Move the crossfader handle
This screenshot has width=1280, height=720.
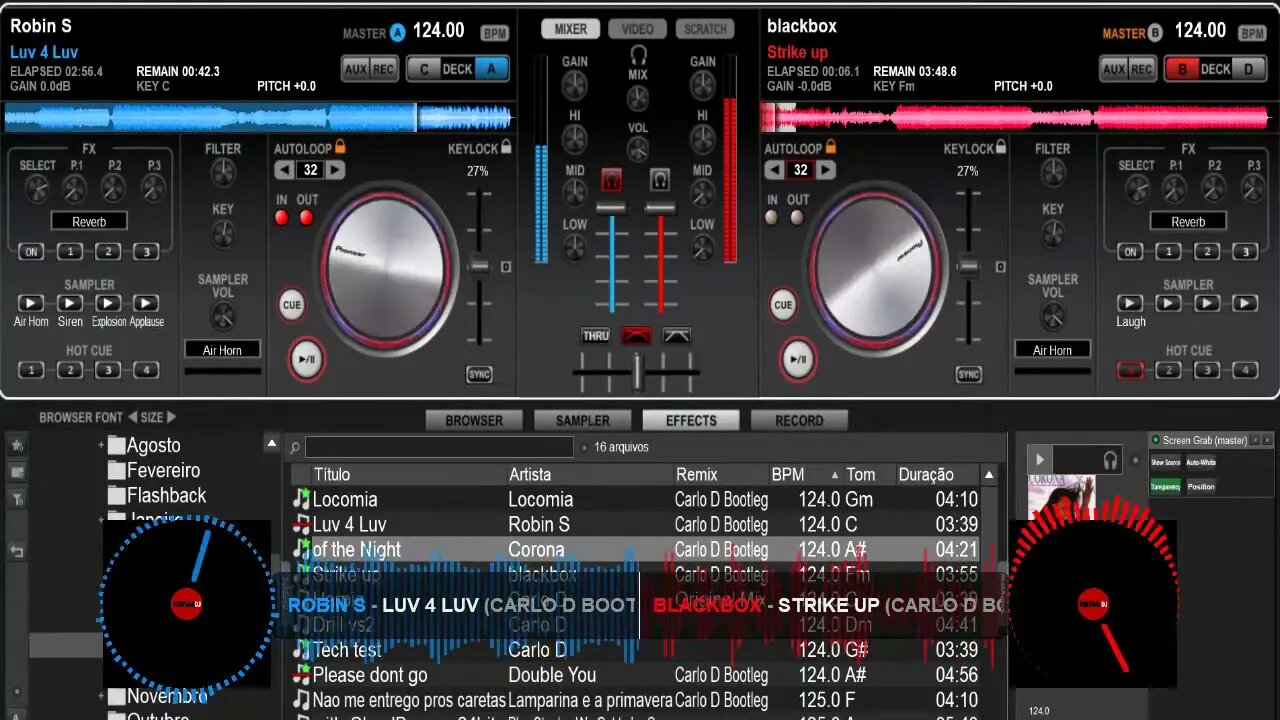637,372
